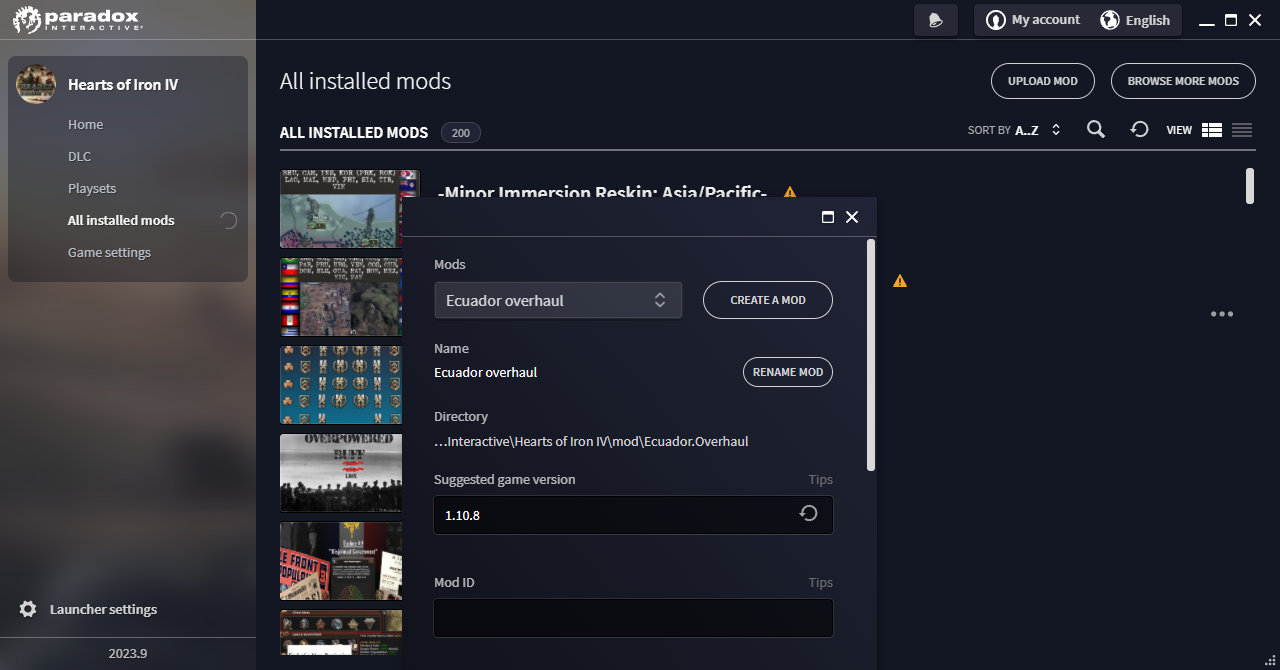Click the second mod's warning icon

900,281
